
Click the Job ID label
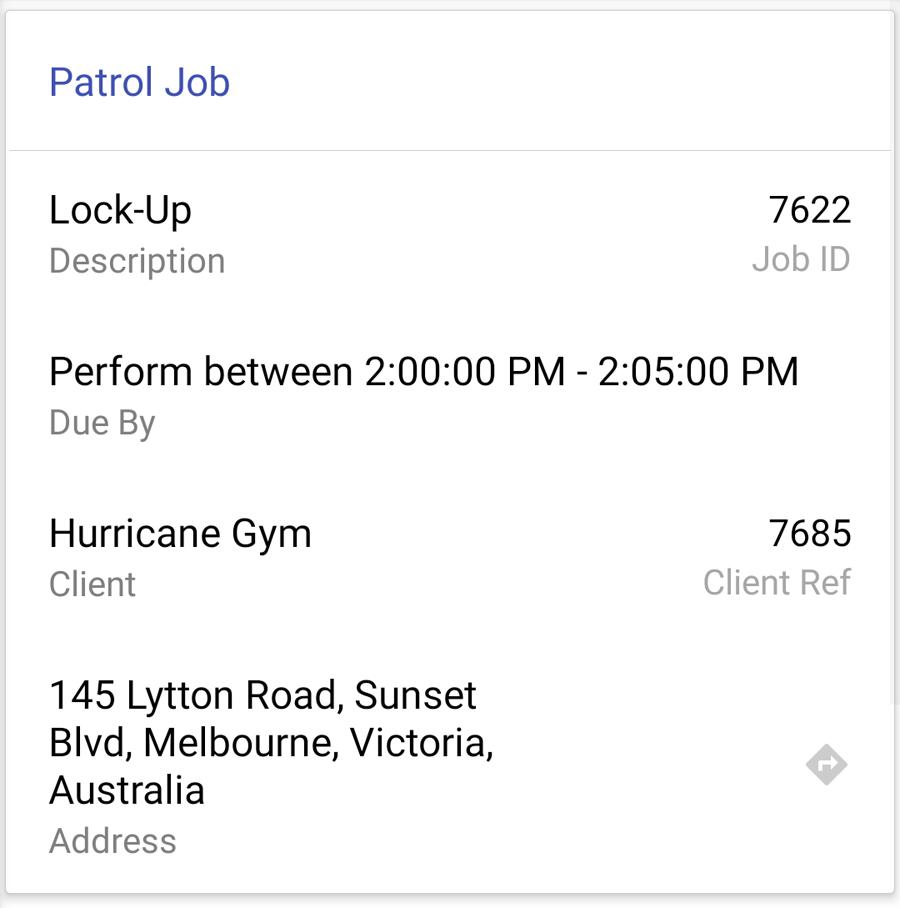(x=801, y=259)
